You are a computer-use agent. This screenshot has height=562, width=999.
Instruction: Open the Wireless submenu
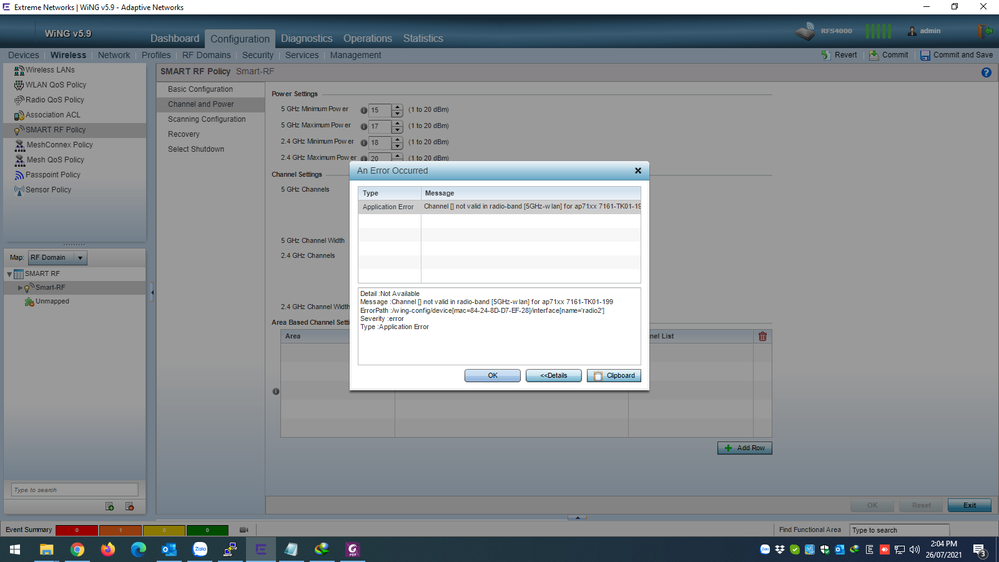click(68, 55)
